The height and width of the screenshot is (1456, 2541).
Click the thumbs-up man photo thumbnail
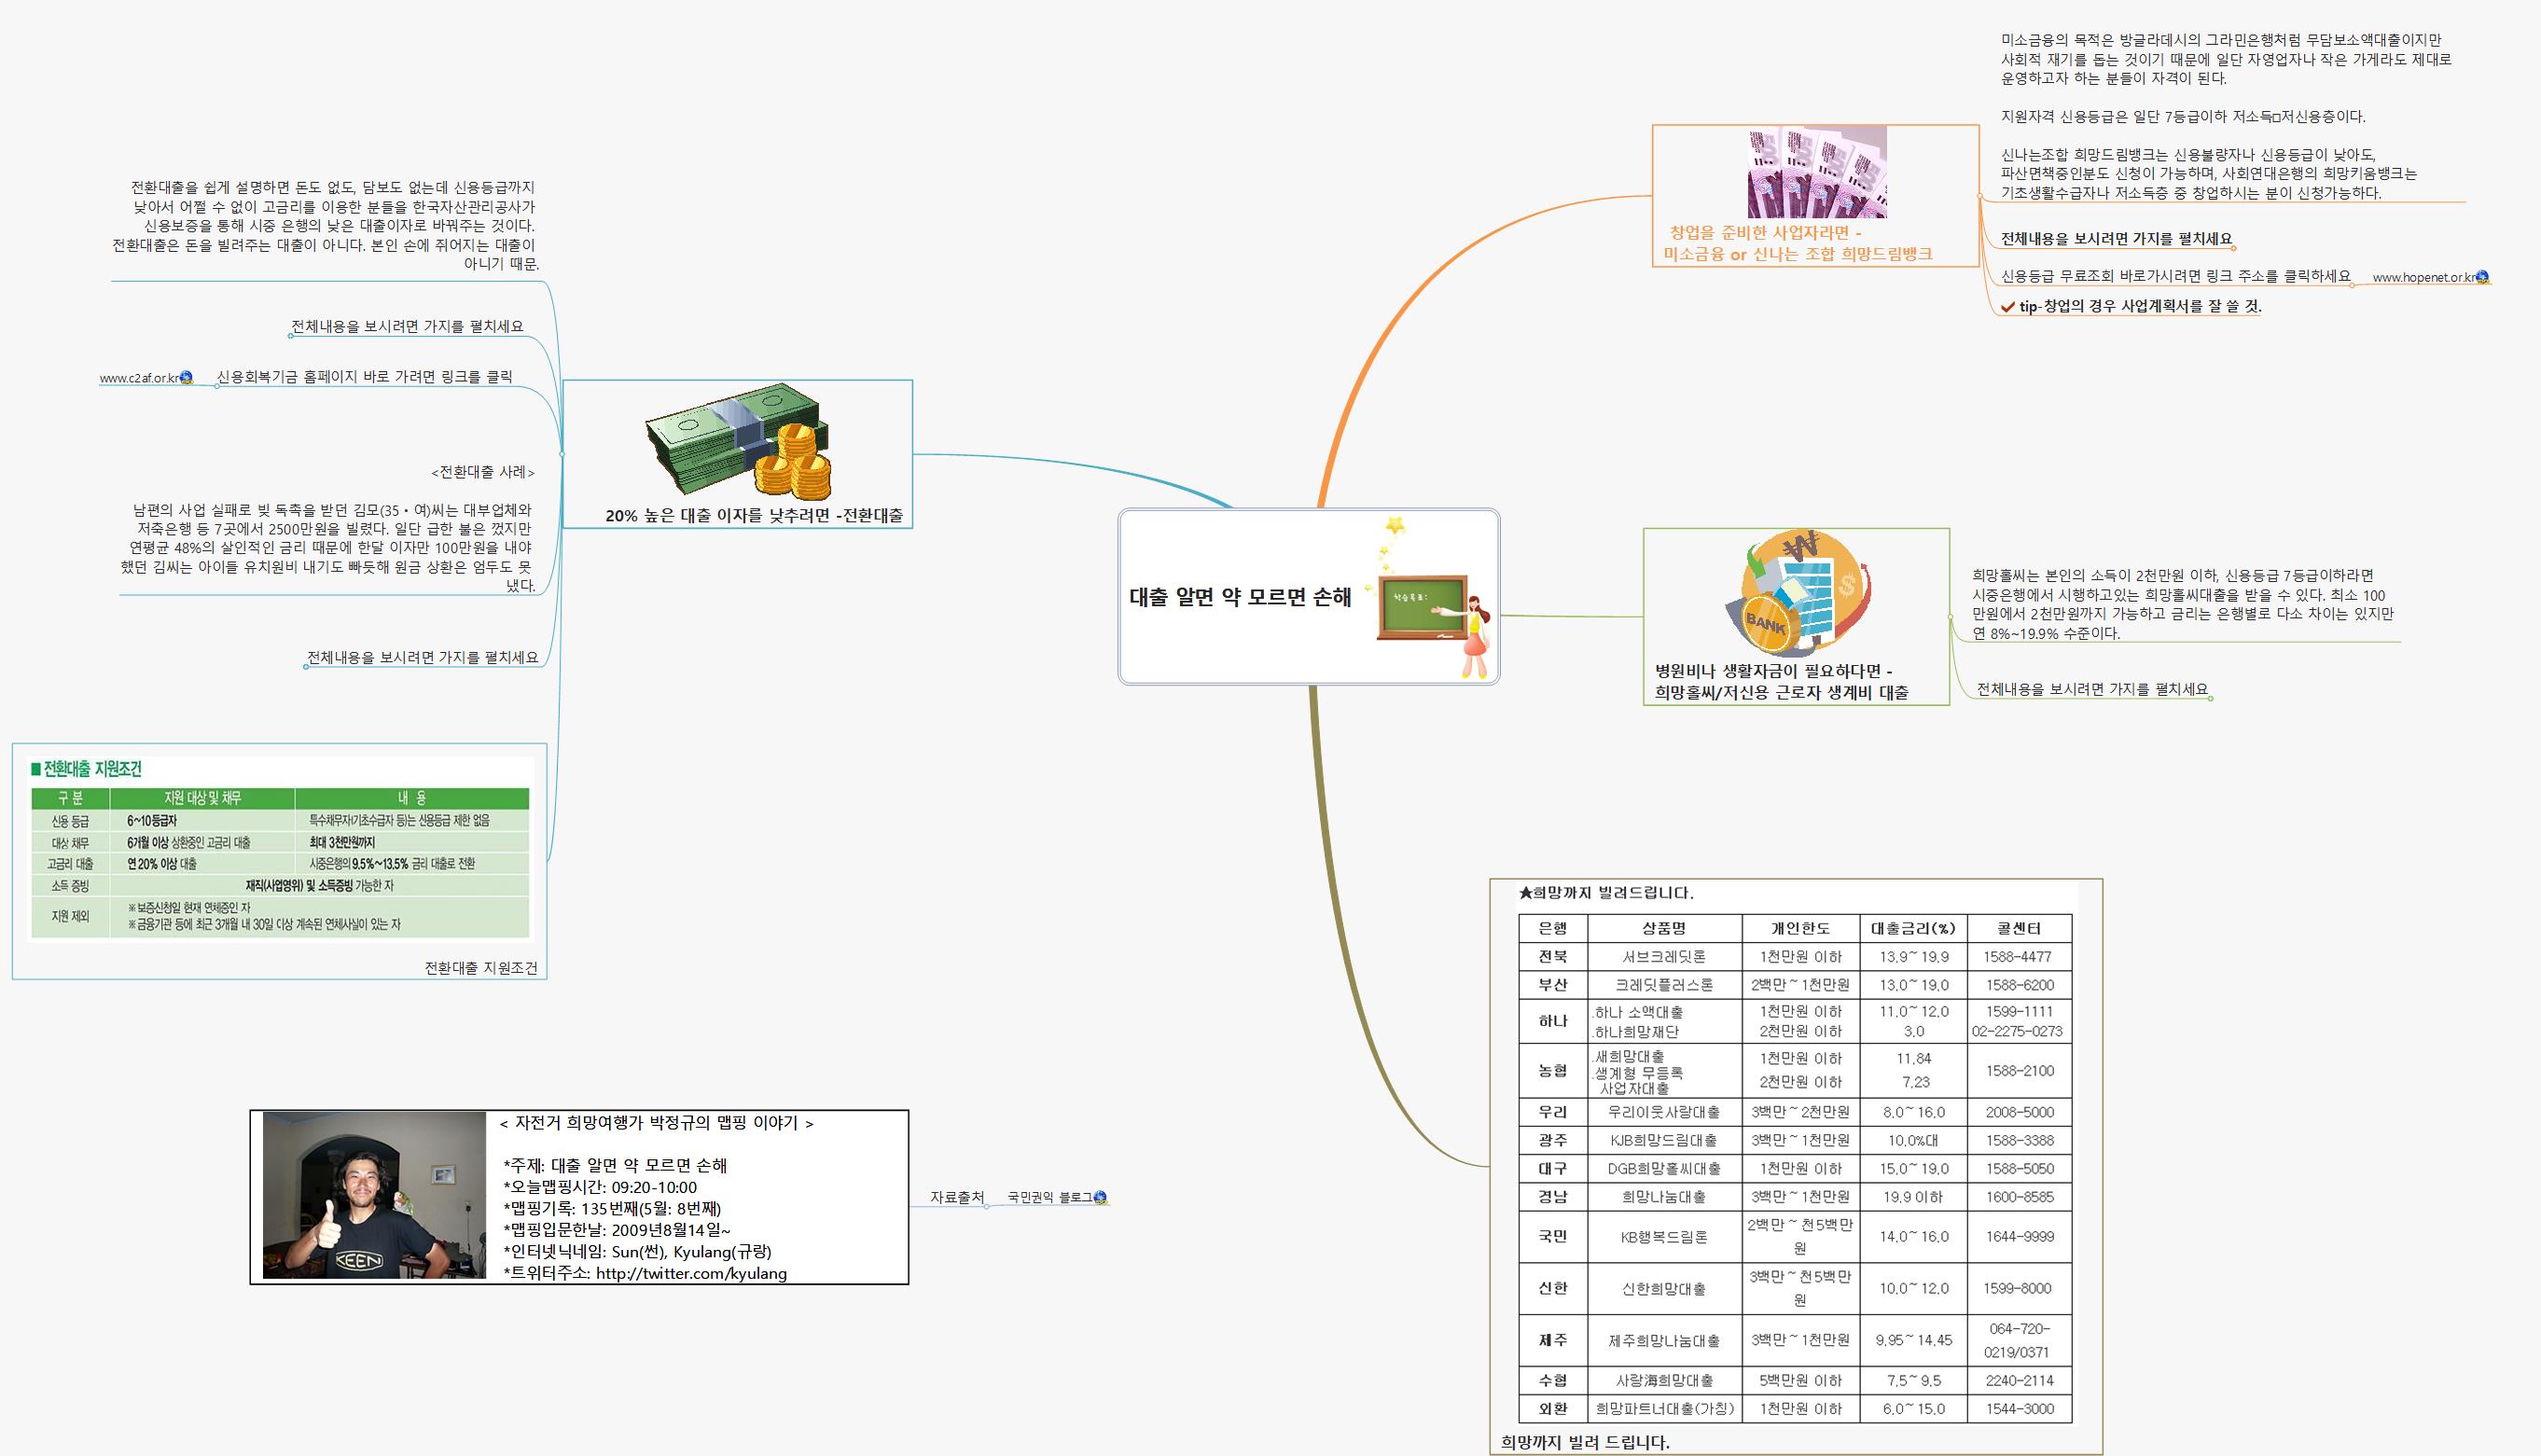[373, 1195]
